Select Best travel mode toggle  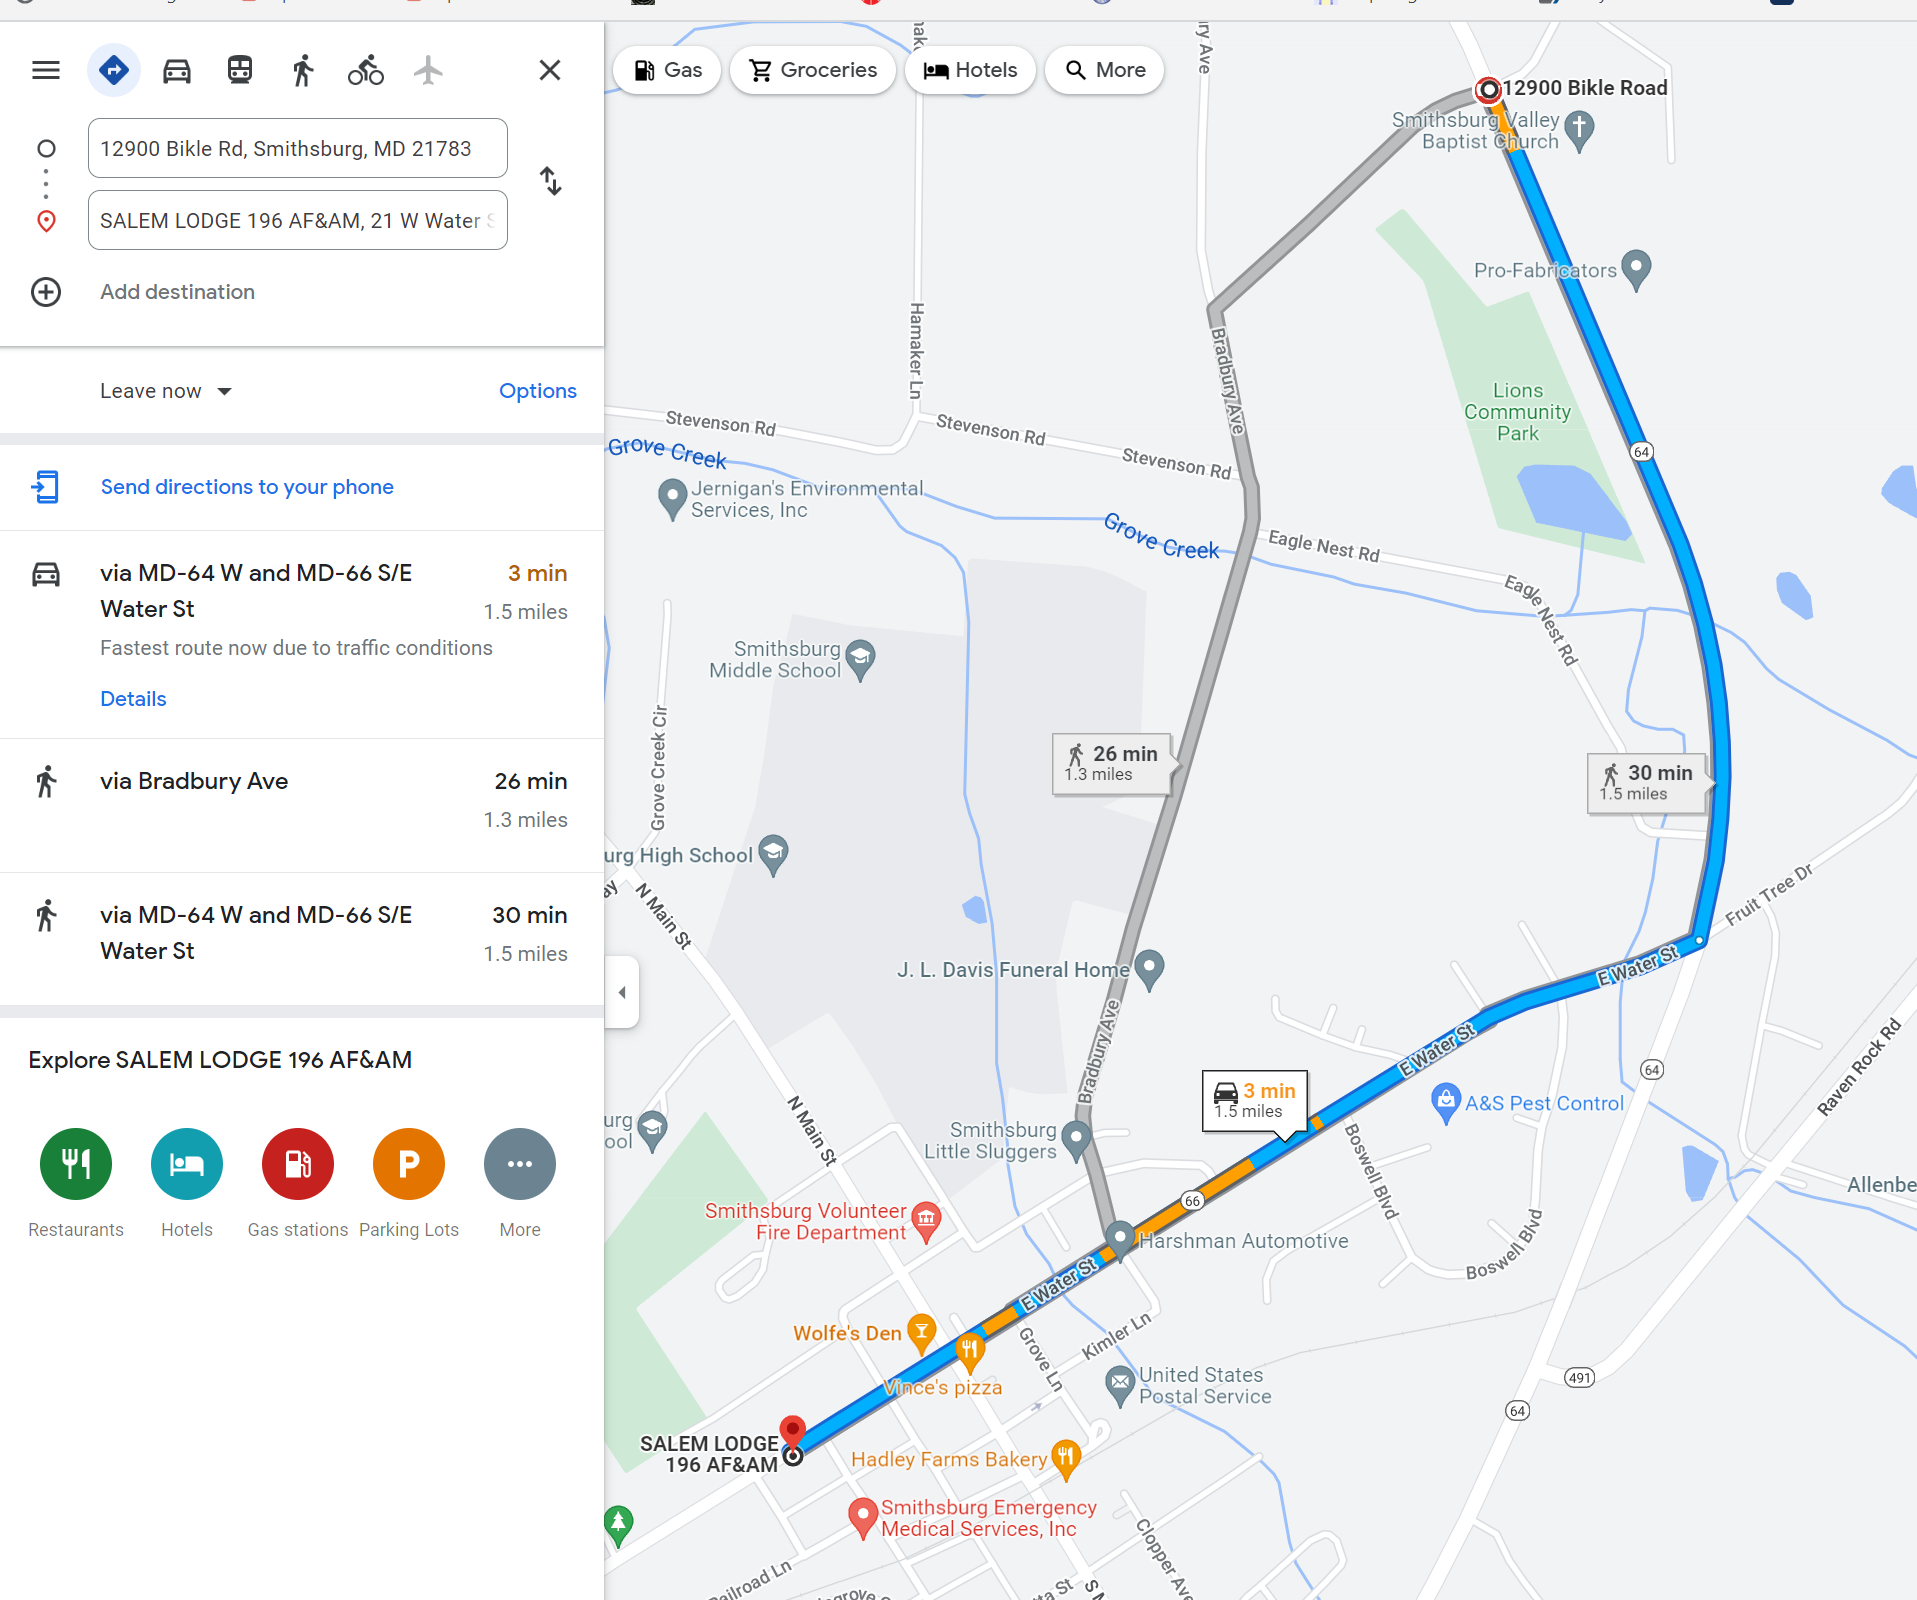click(x=114, y=70)
